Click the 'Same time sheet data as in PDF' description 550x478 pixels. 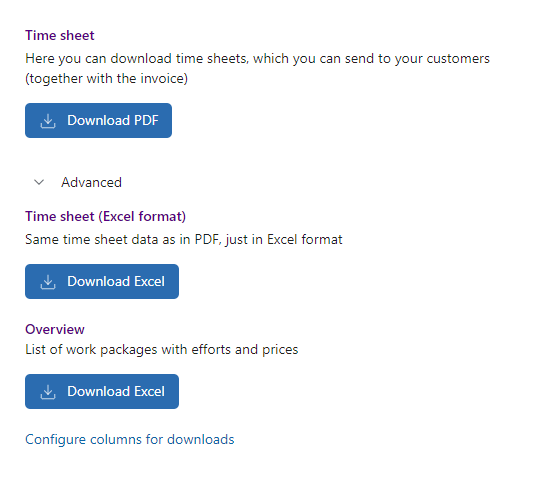[x=123, y=240]
